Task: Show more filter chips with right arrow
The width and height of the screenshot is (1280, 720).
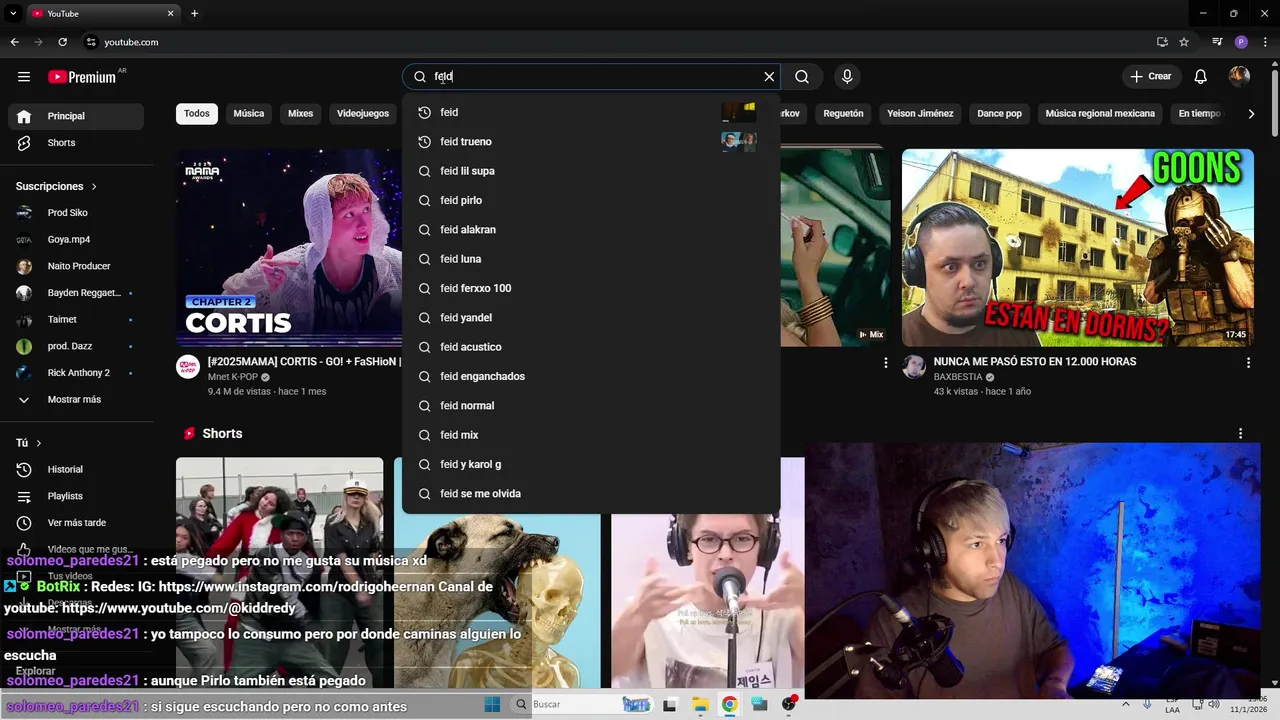Action: [x=1251, y=114]
